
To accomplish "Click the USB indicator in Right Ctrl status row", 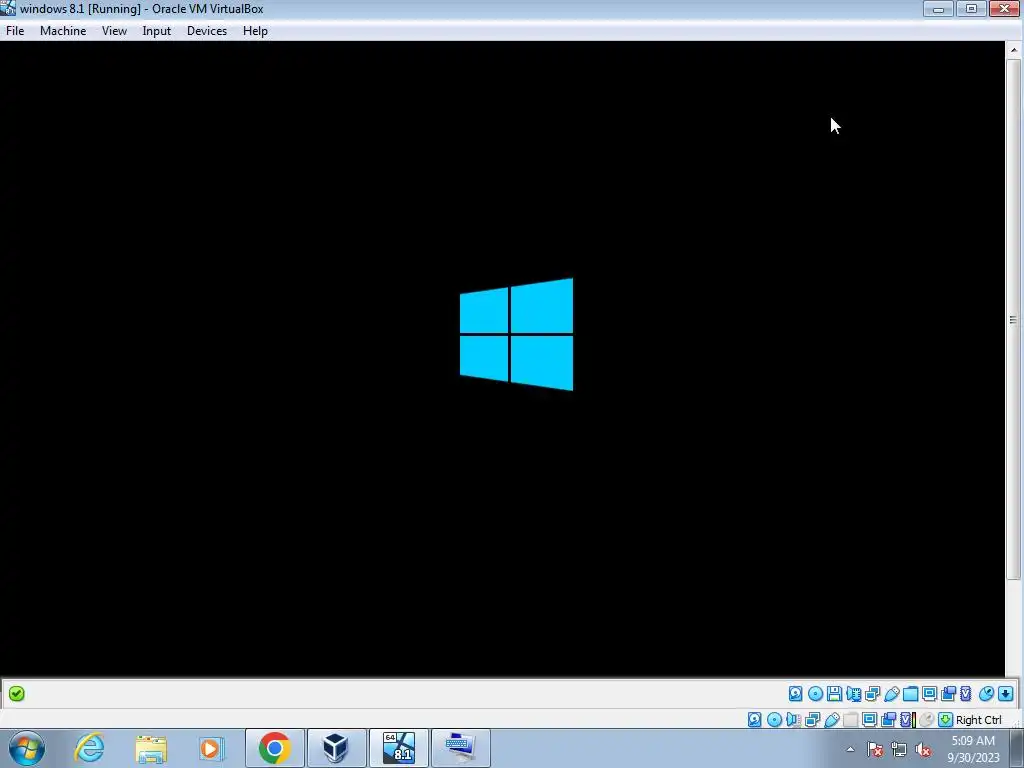I will [831, 720].
